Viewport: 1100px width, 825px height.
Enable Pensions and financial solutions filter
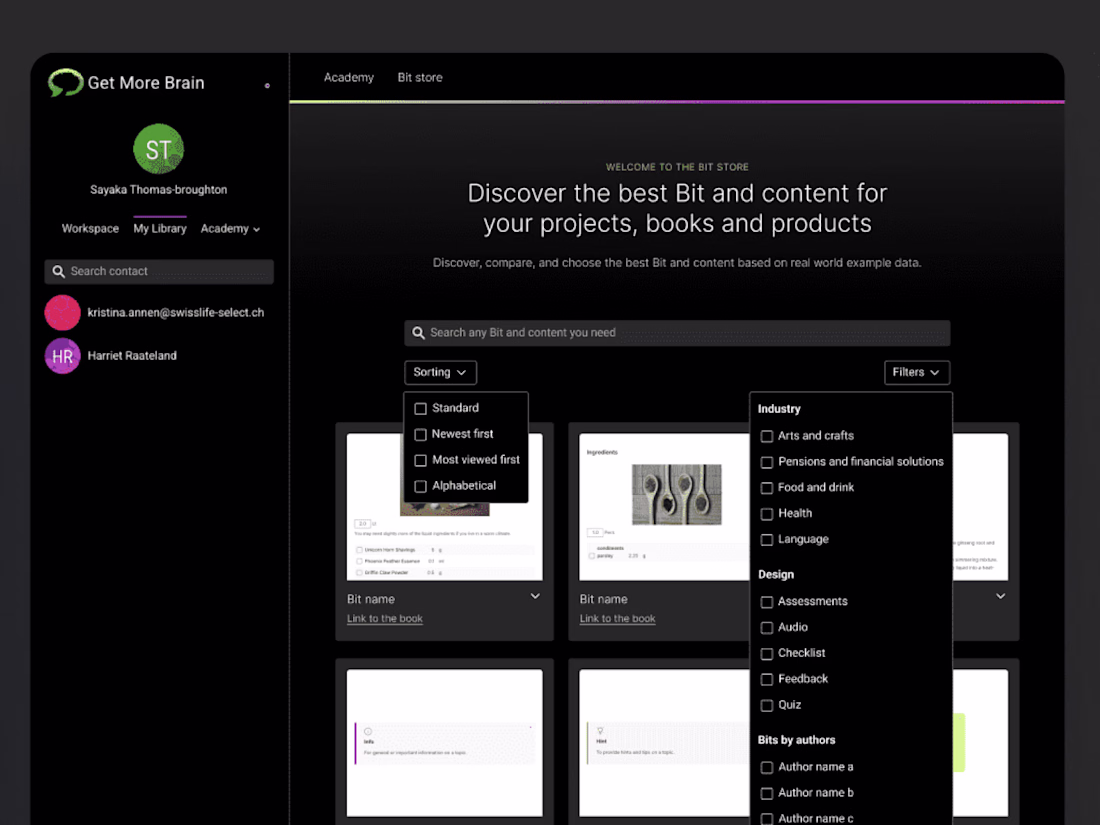click(767, 462)
